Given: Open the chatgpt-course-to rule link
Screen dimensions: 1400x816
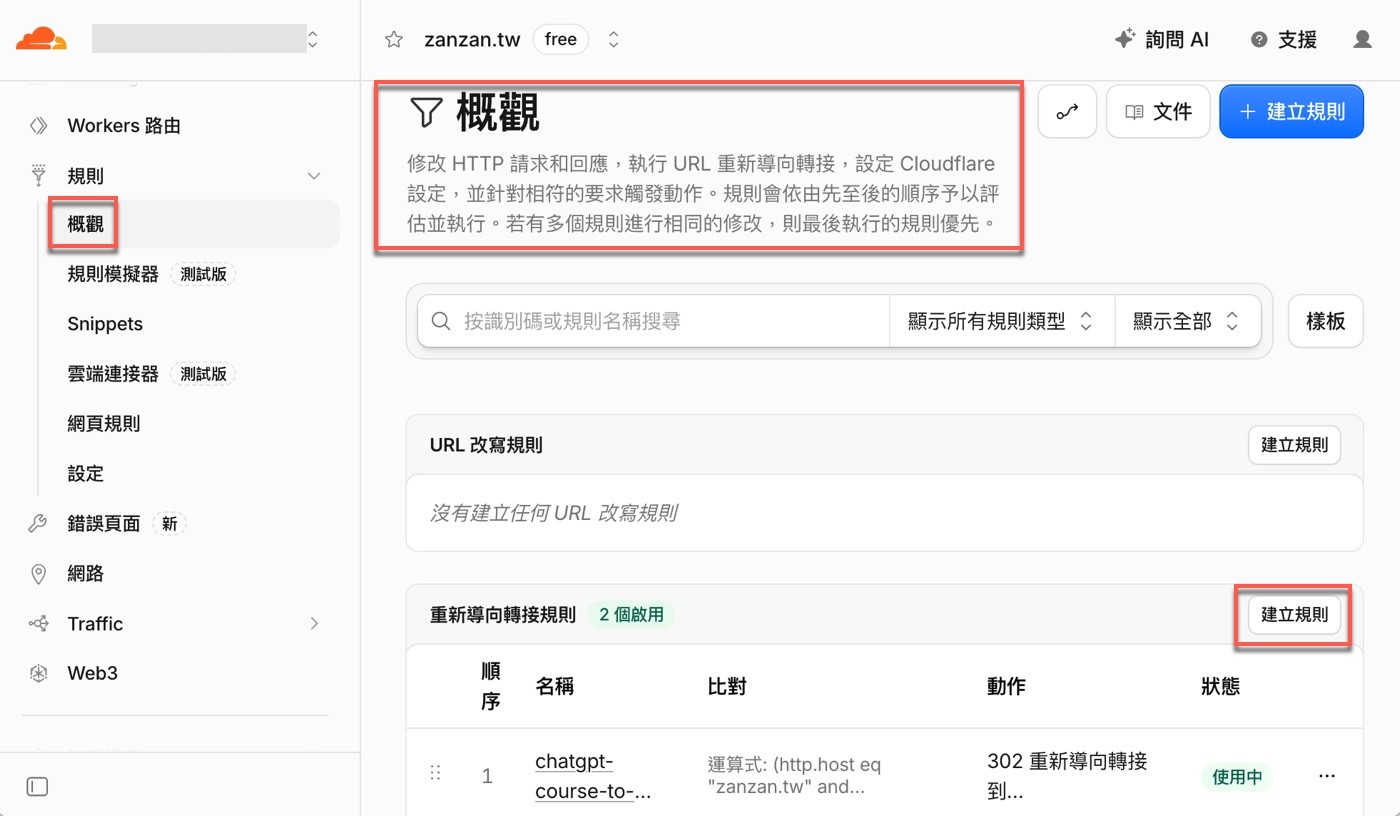Looking at the screenshot, I should pyautogui.click(x=594, y=777).
